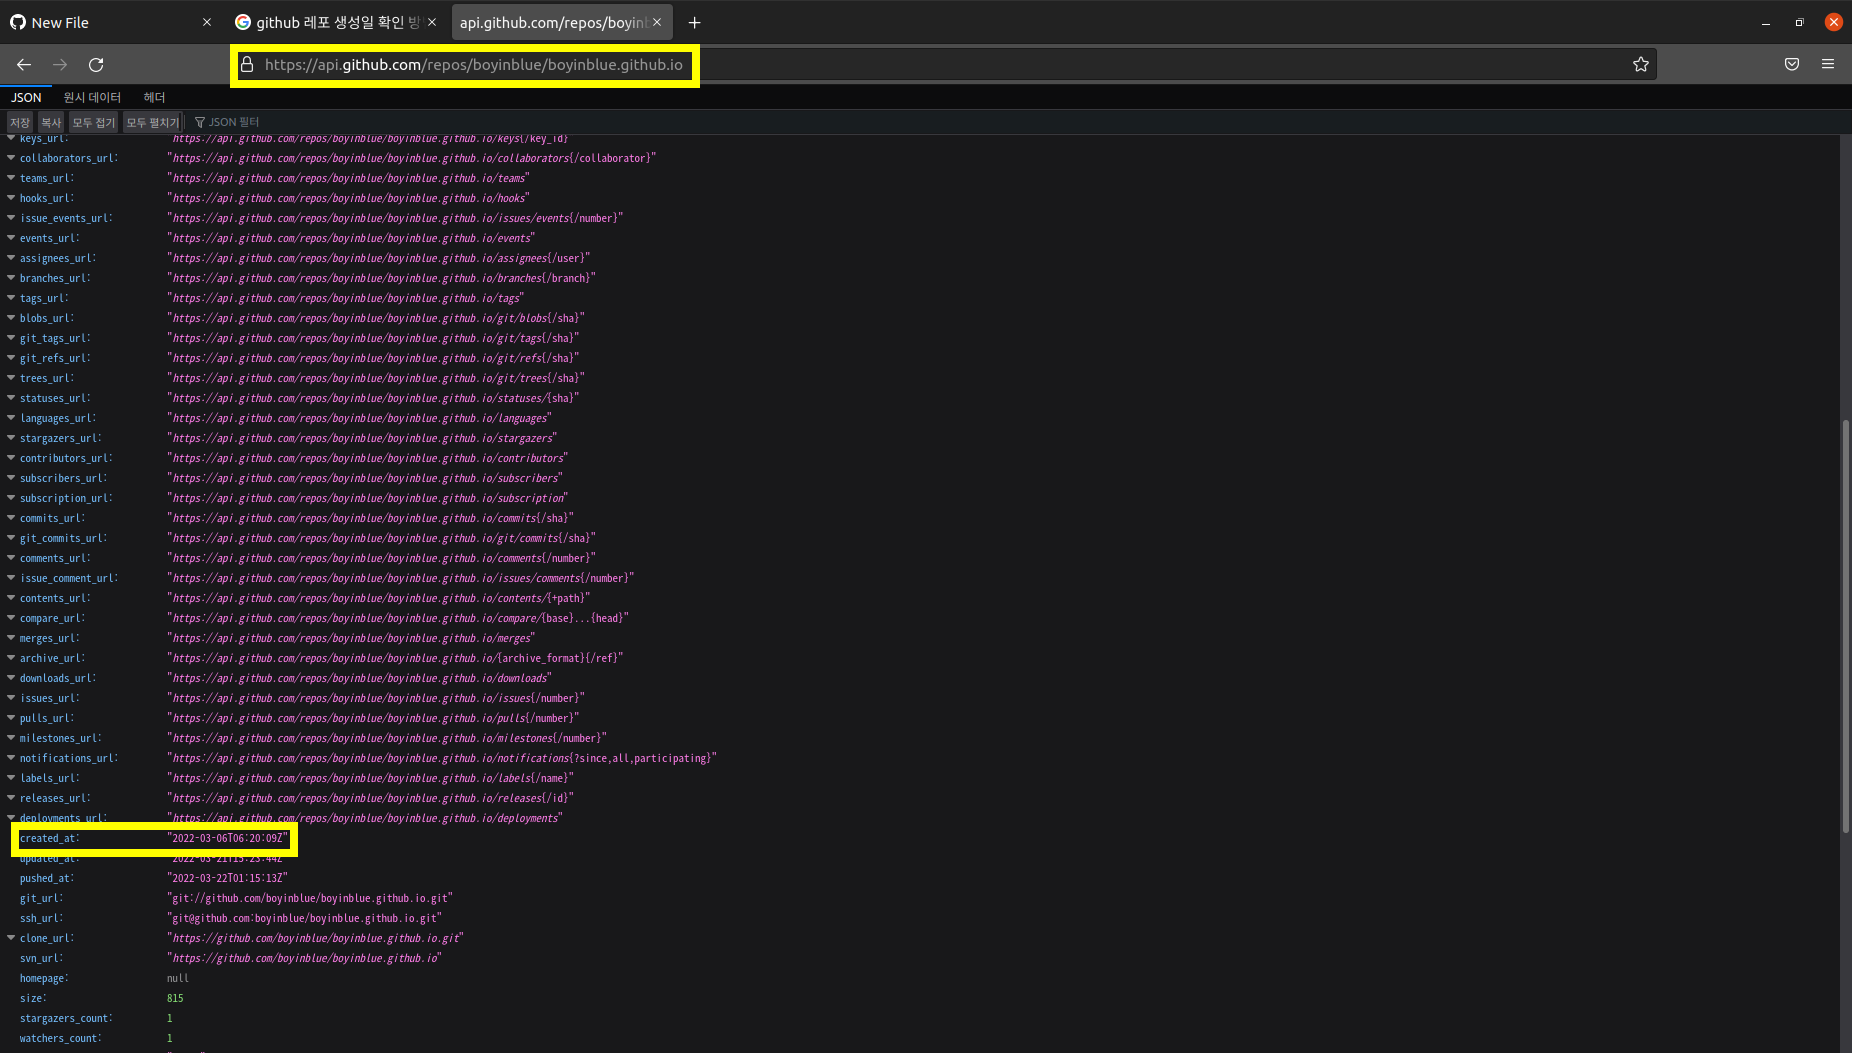The image size is (1852, 1053).
Task: Open the downloads_url link value
Action: (359, 678)
